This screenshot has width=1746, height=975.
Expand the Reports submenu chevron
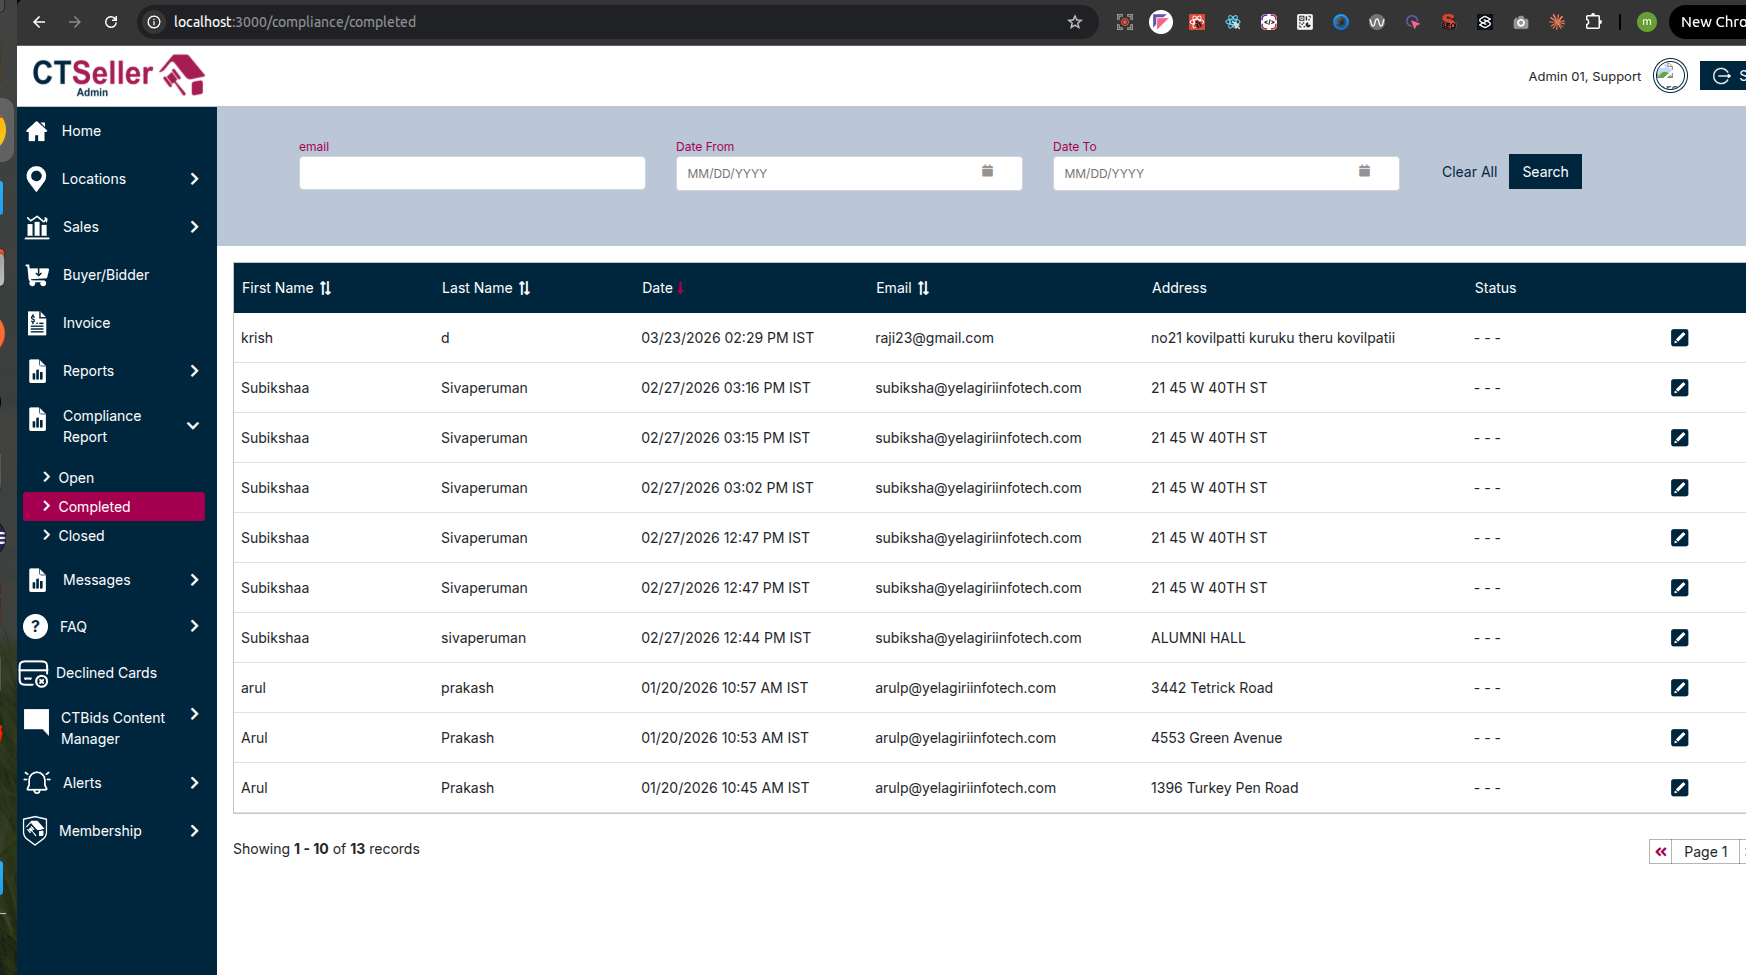point(194,371)
